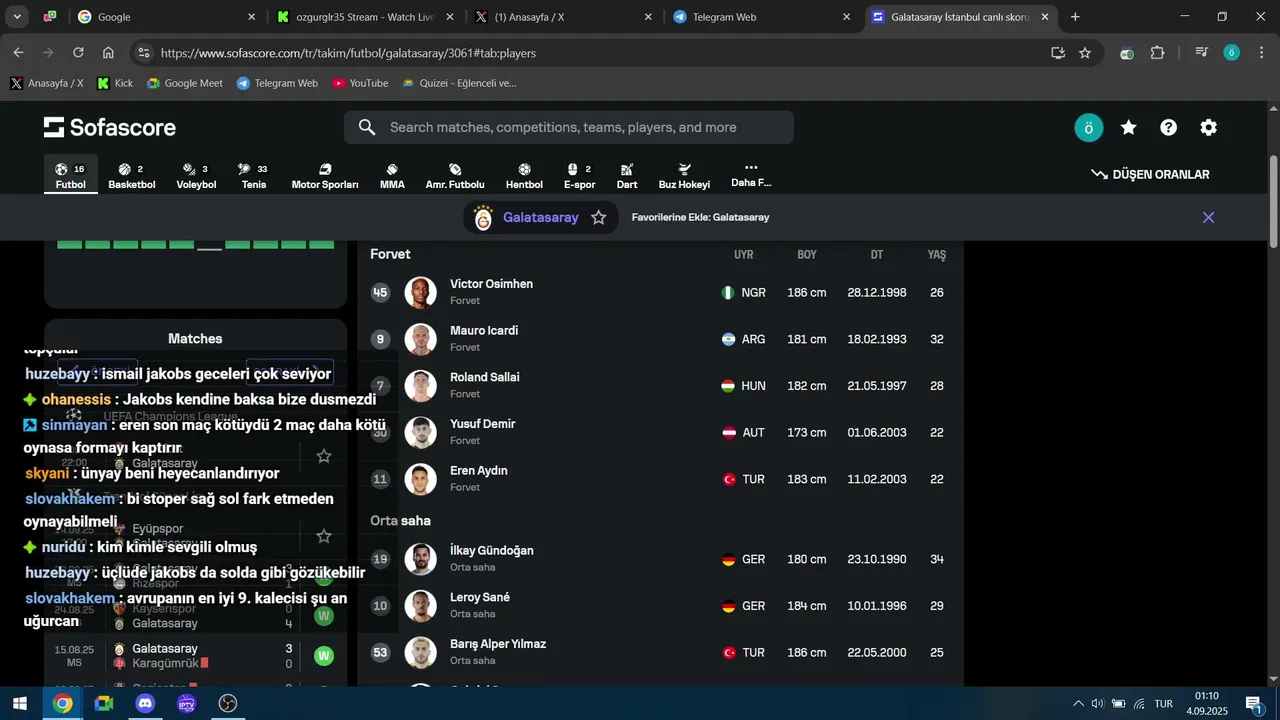Screen dimensions: 1280x720
Task: Open the browser extensions puzzle icon
Action: pos(1158,53)
